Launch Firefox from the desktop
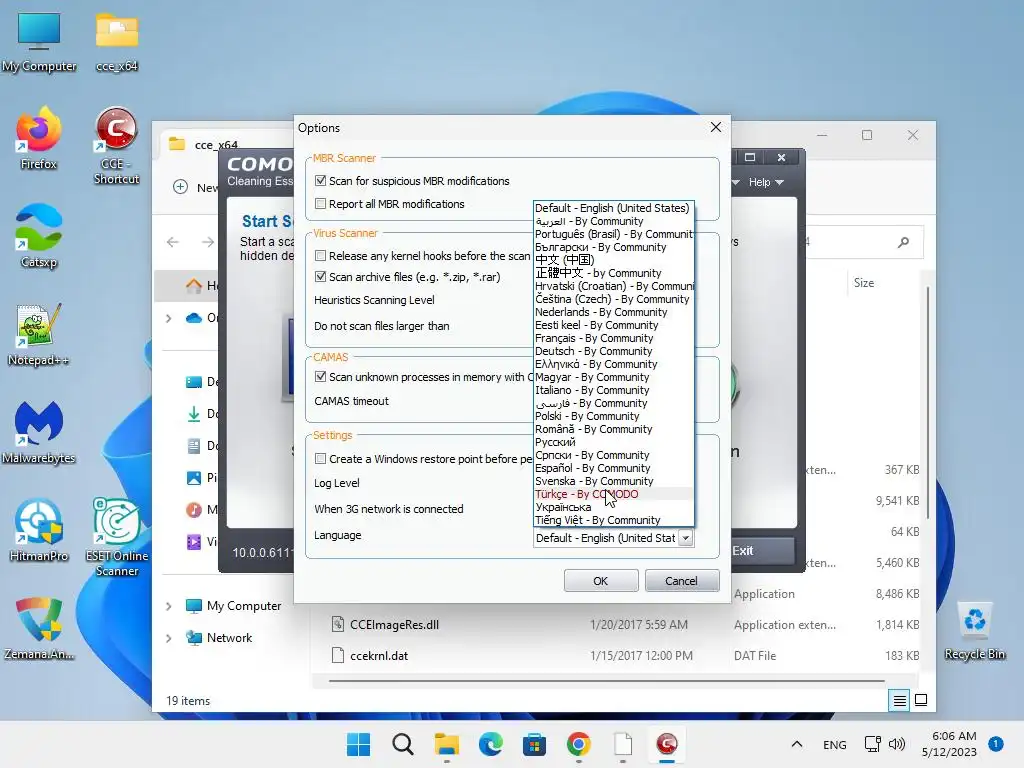1024x768 pixels. (x=39, y=138)
